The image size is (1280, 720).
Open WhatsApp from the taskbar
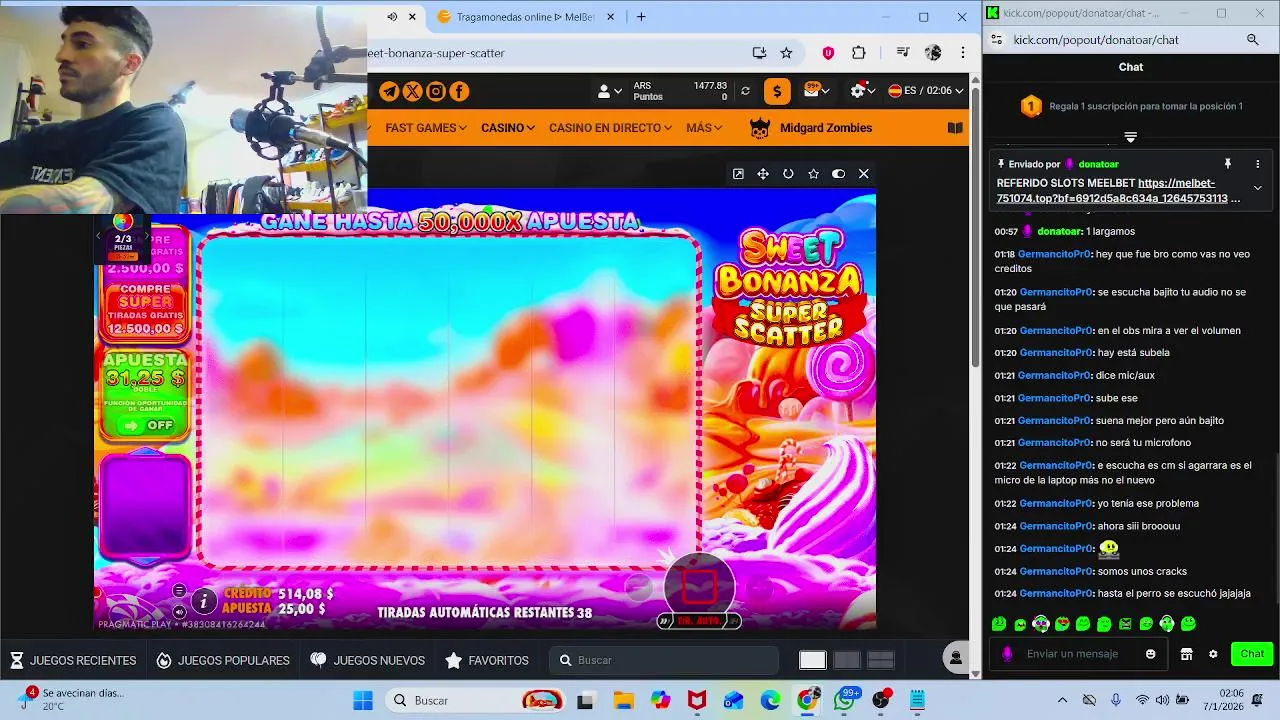pos(845,700)
